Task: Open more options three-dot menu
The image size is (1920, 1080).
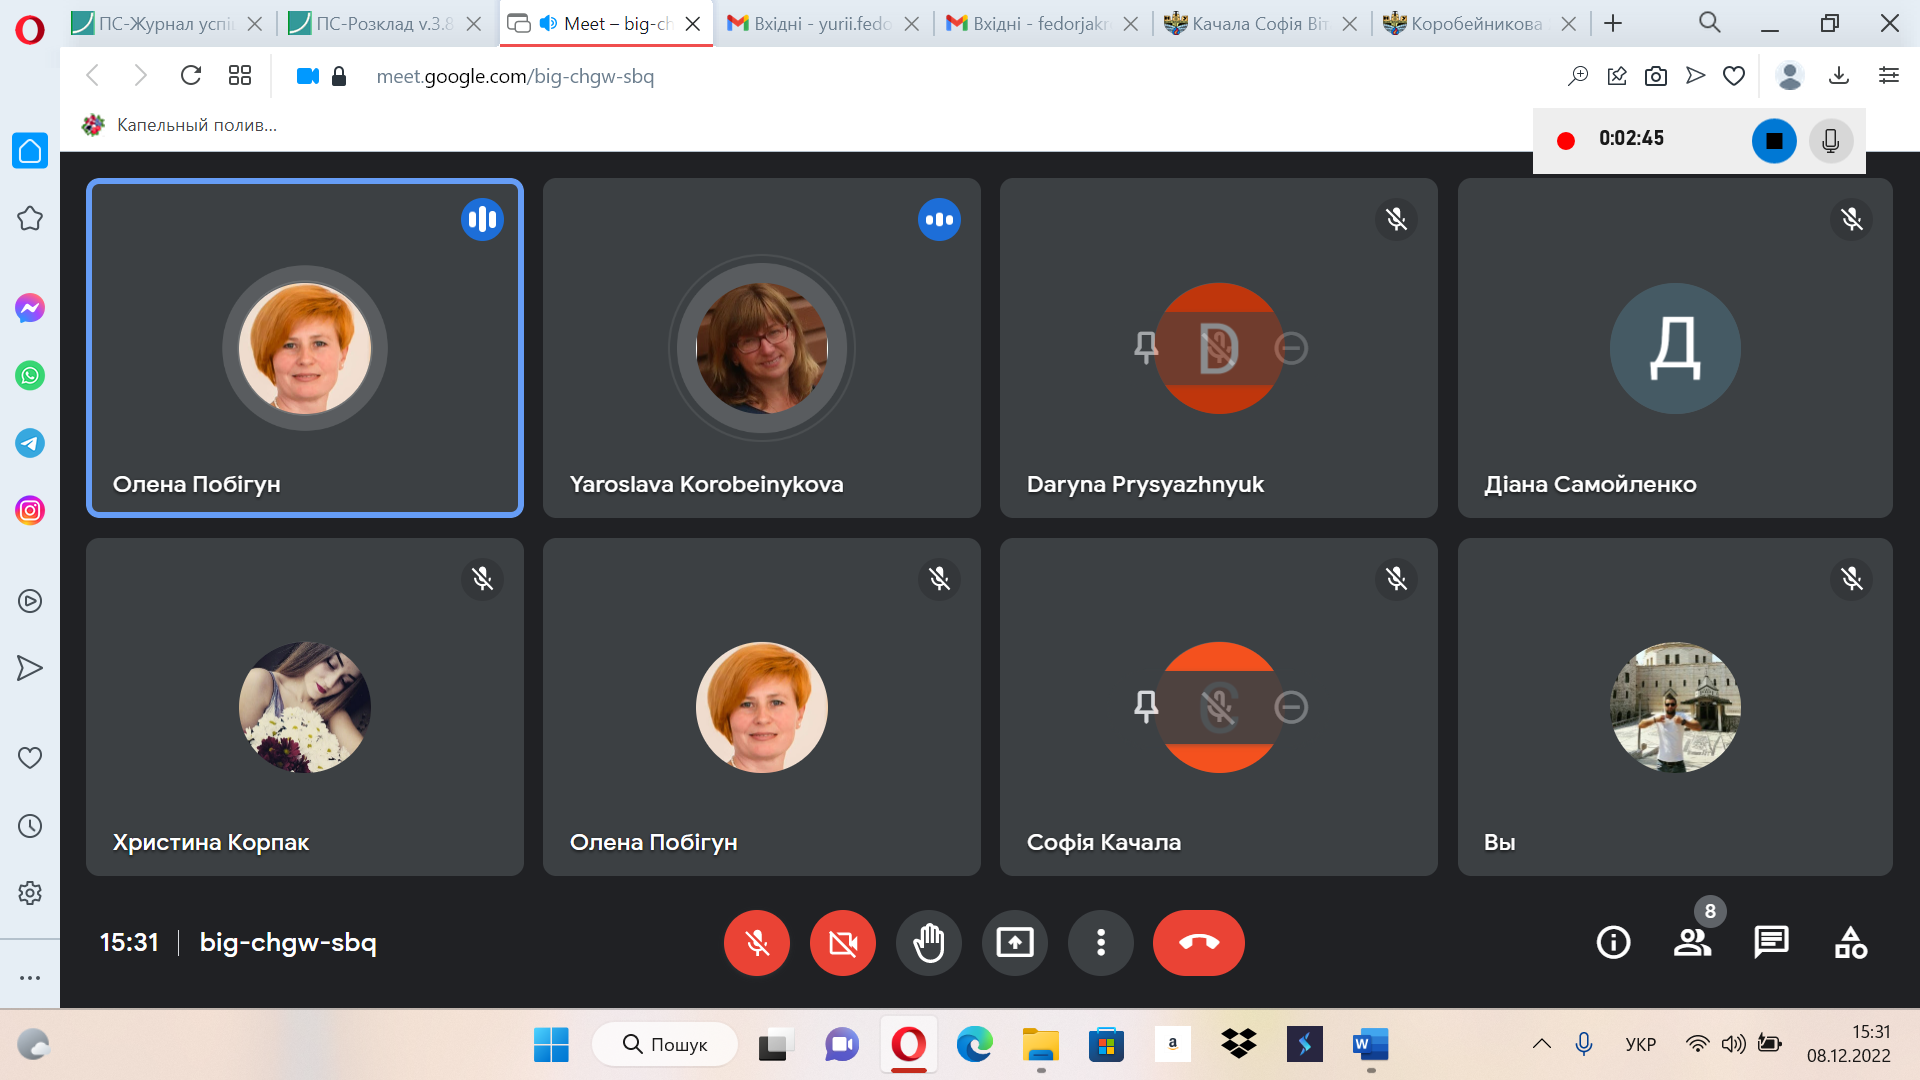Action: tap(1100, 942)
